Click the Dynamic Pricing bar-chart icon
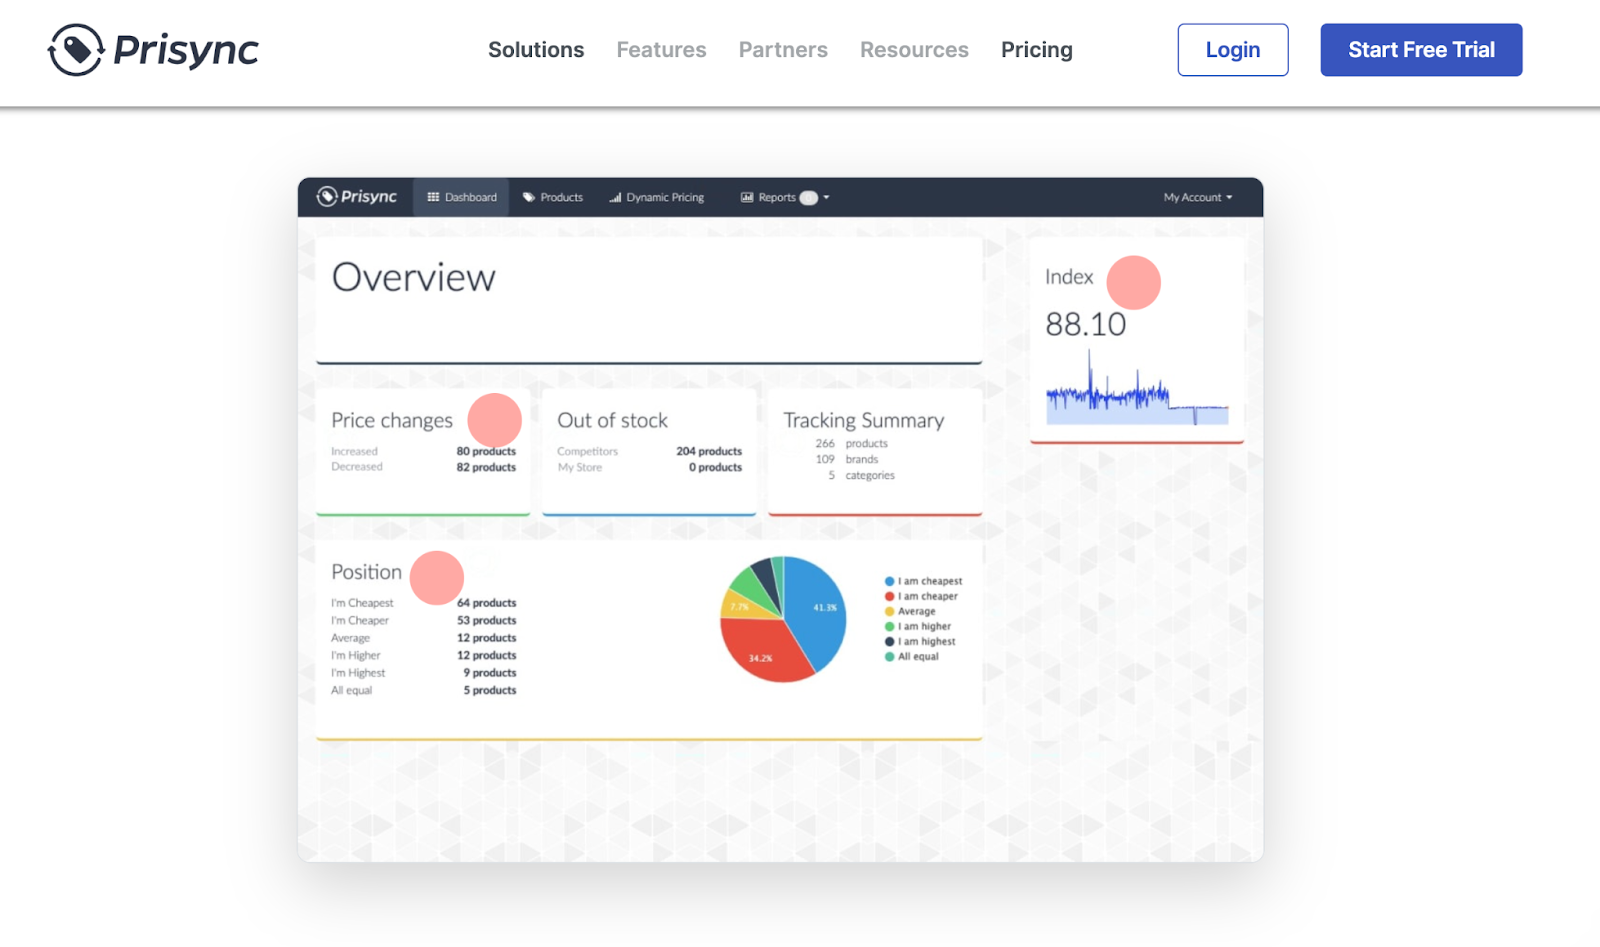The width and height of the screenshot is (1600, 947). (615, 197)
